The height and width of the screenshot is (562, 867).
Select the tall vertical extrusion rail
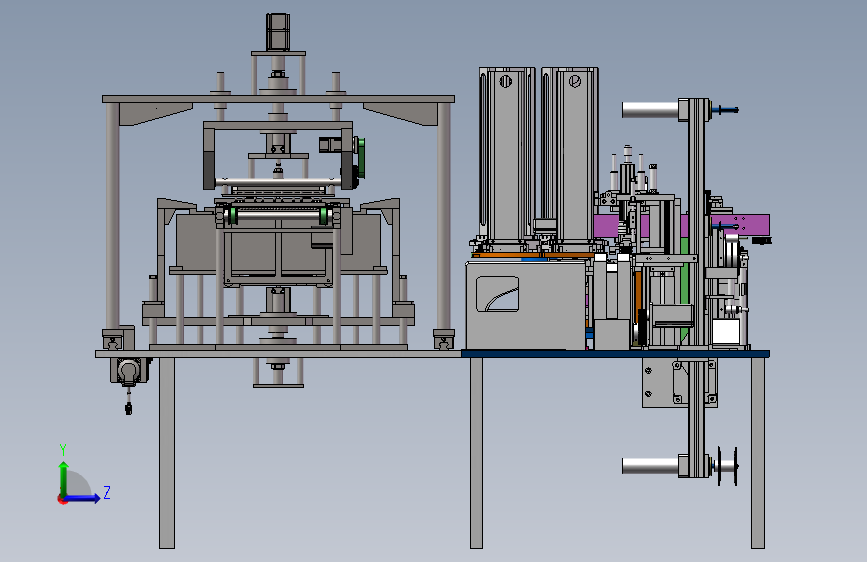pyautogui.click(x=698, y=288)
